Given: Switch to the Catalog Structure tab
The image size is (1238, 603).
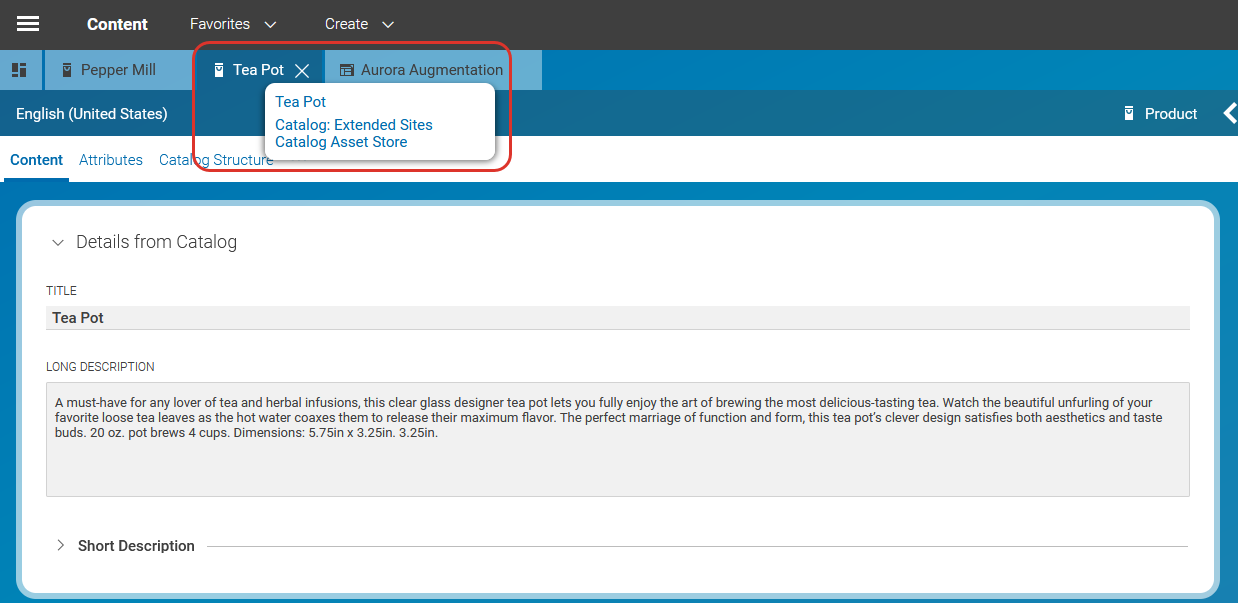Looking at the screenshot, I should (x=216, y=160).
